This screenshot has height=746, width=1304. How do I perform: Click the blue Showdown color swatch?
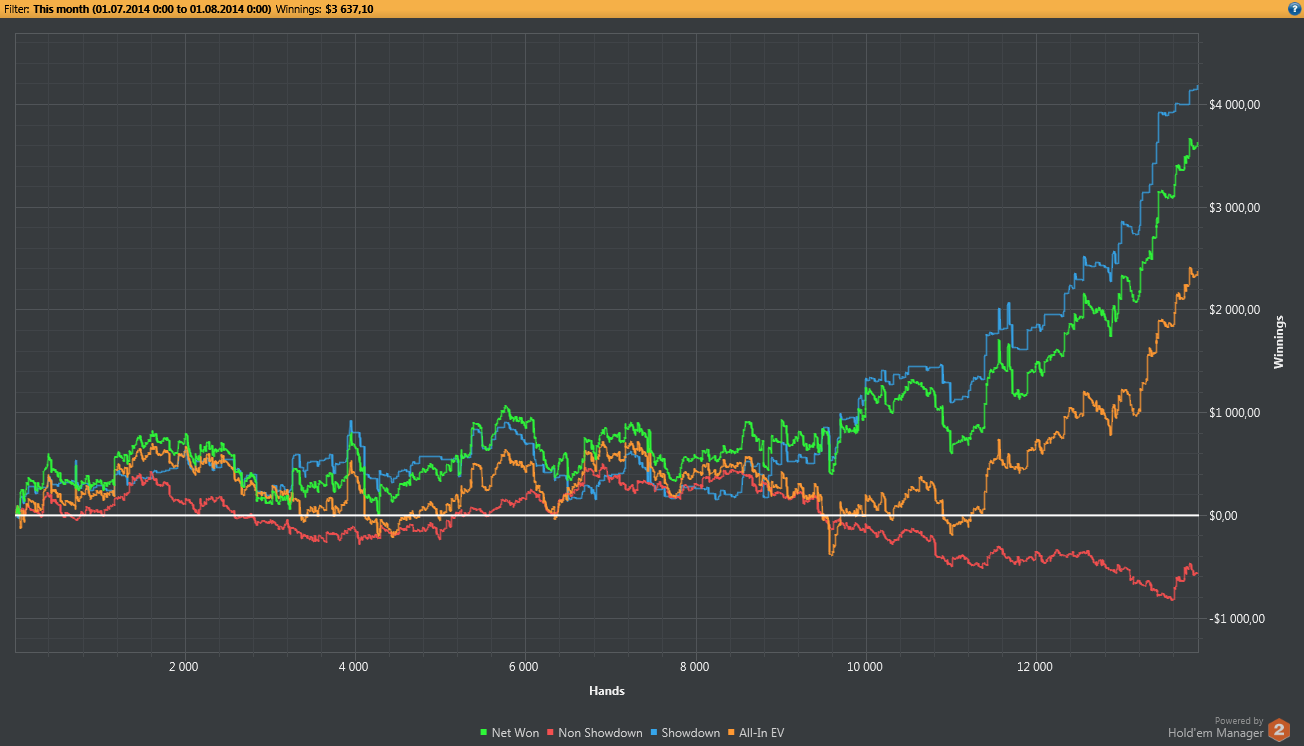coord(655,733)
